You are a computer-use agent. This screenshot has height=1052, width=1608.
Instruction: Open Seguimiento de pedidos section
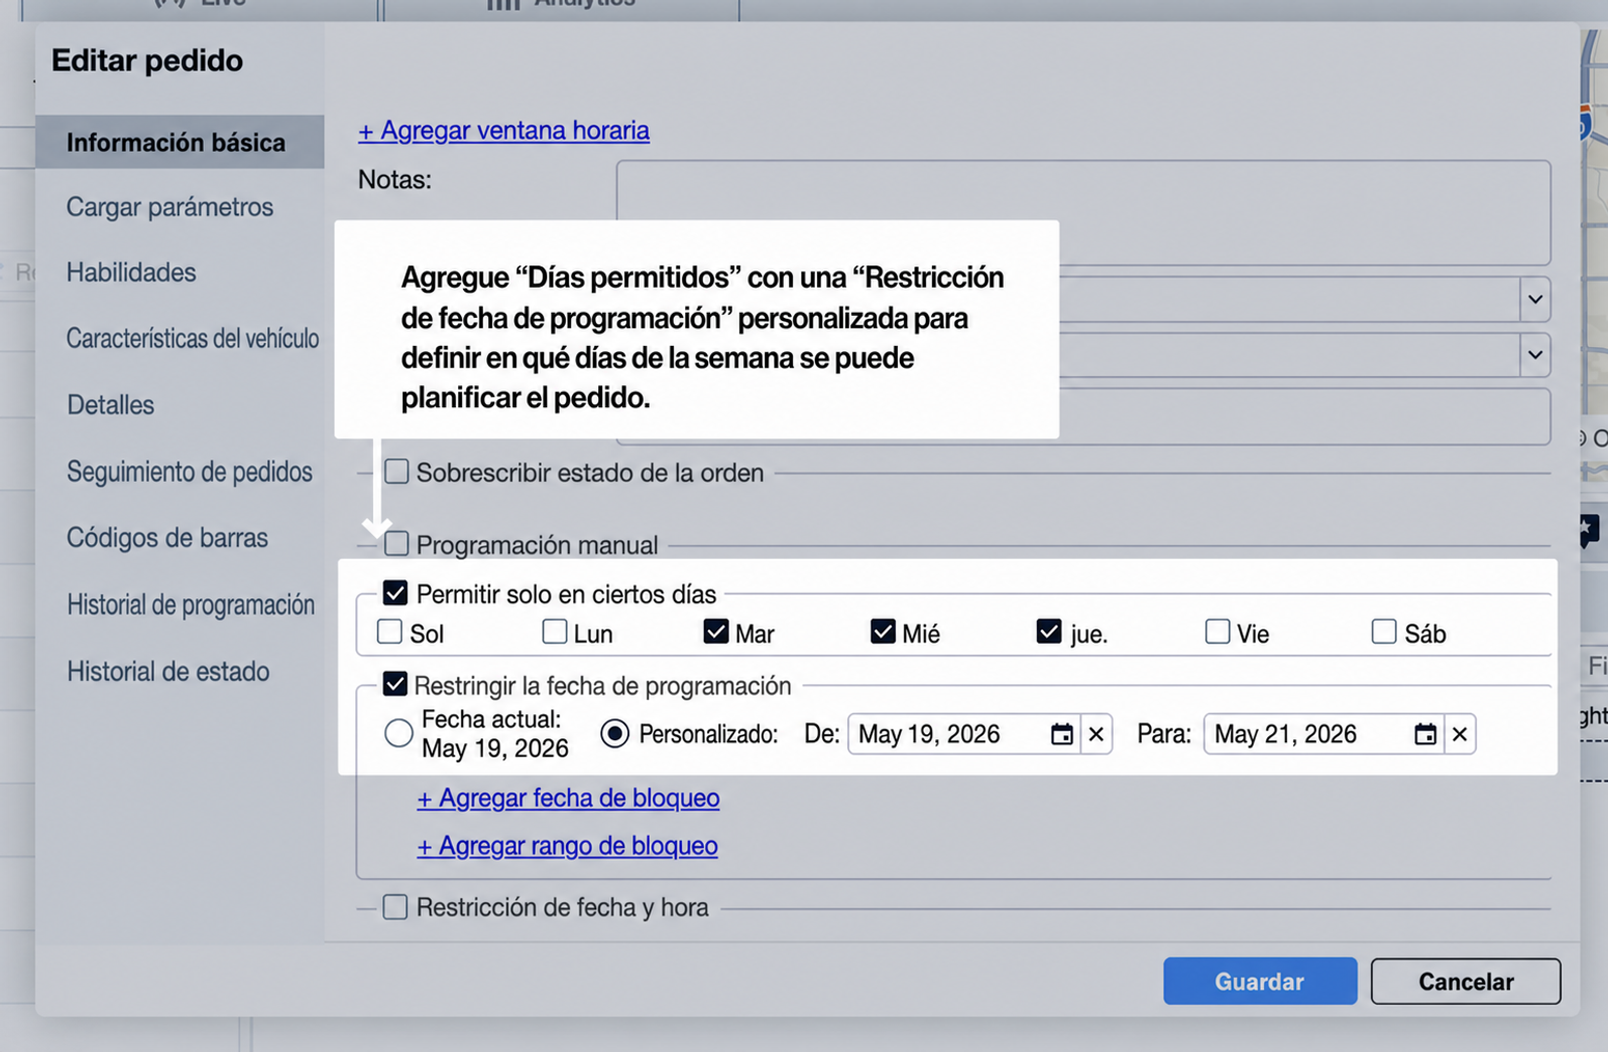(189, 471)
